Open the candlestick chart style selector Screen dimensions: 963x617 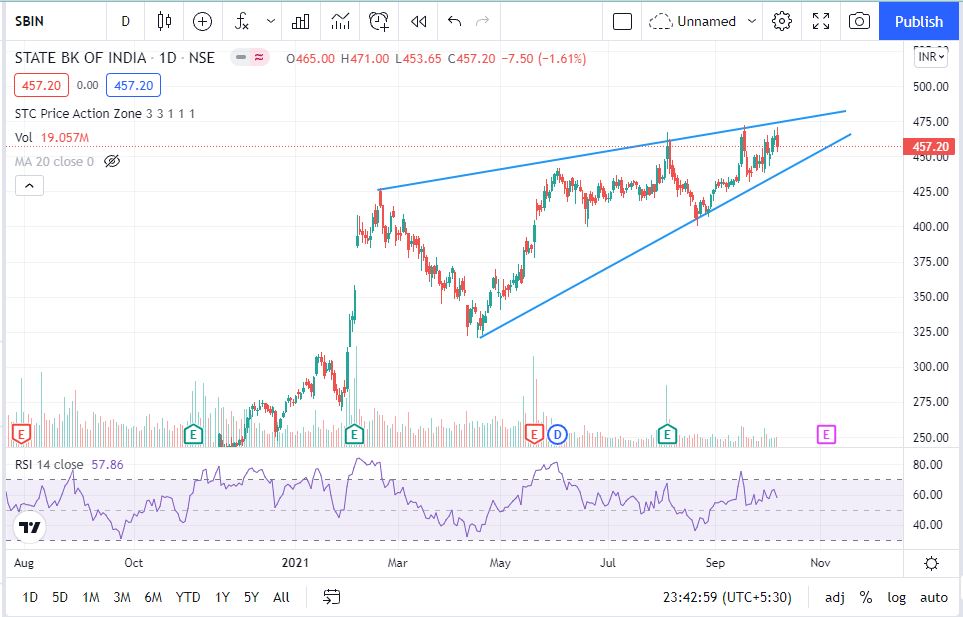(165, 21)
